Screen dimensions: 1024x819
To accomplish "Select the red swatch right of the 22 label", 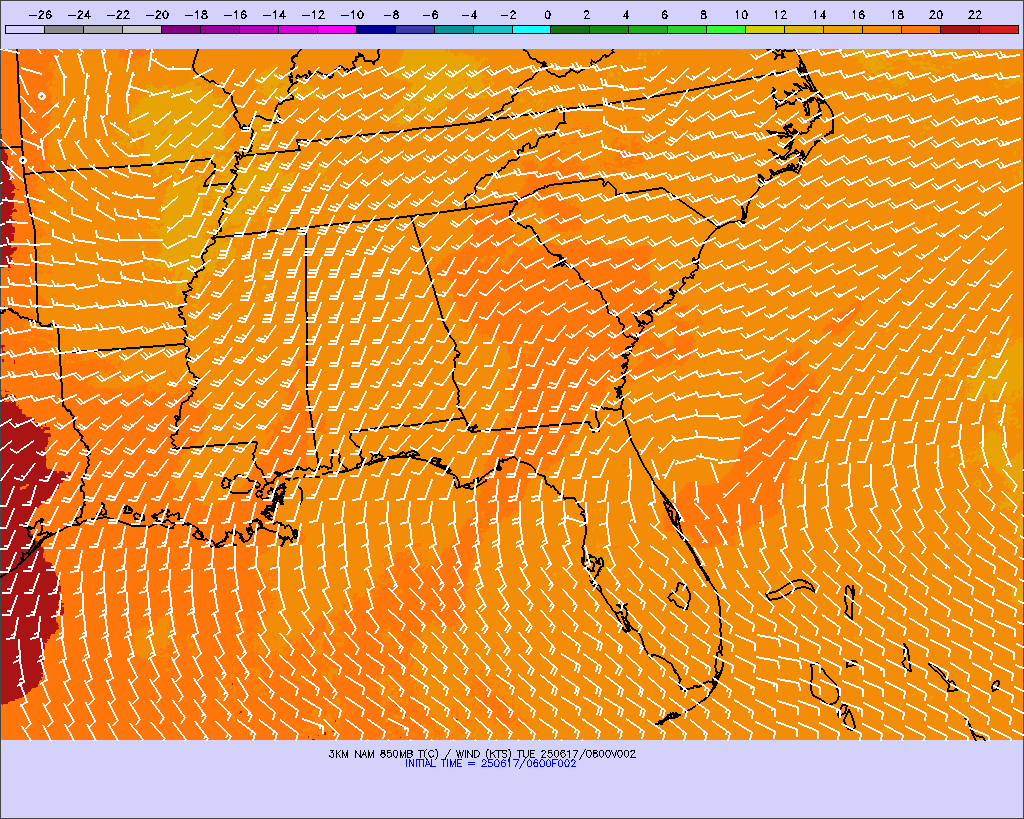I will (x=999, y=29).
